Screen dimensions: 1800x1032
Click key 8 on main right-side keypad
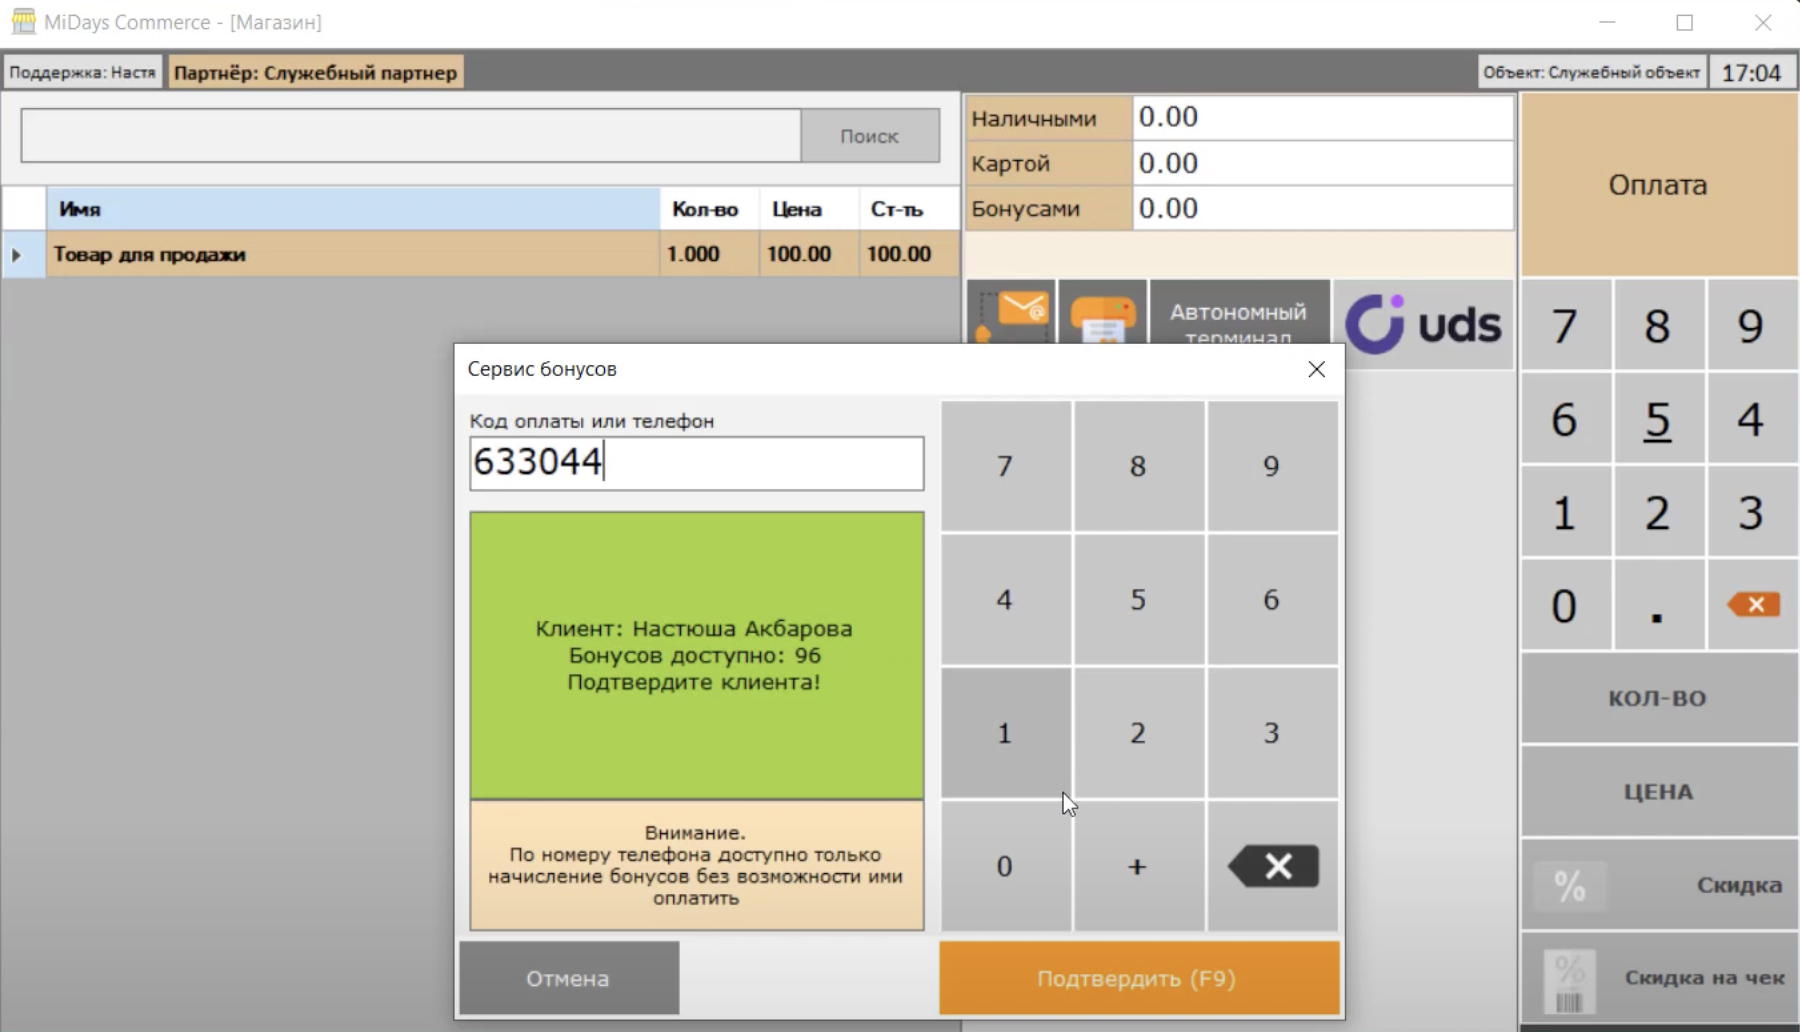(1658, 325)
